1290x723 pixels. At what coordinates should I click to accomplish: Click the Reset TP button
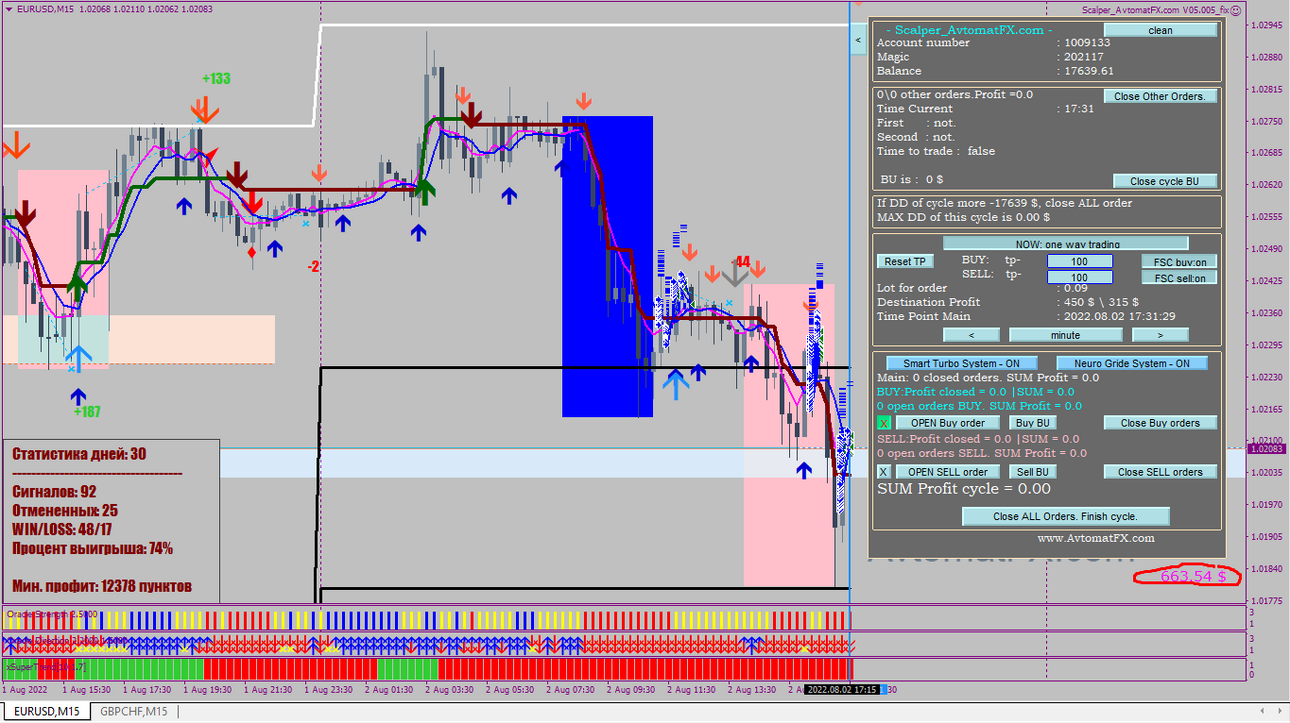point(905,261)
